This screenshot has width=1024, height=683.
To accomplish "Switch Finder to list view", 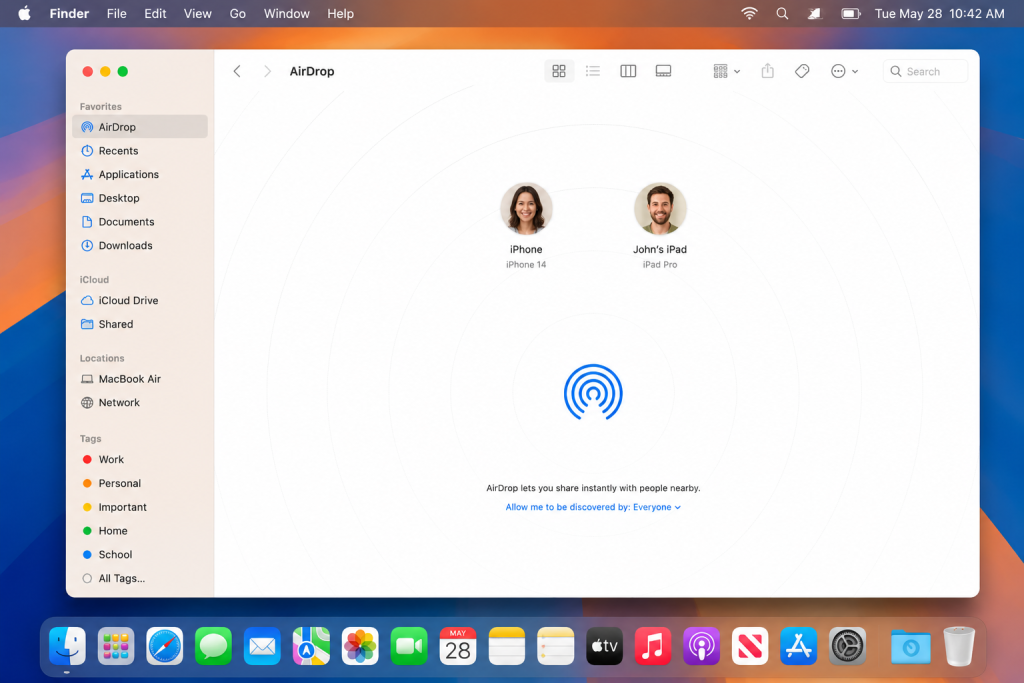I will (x=593, y=71).
